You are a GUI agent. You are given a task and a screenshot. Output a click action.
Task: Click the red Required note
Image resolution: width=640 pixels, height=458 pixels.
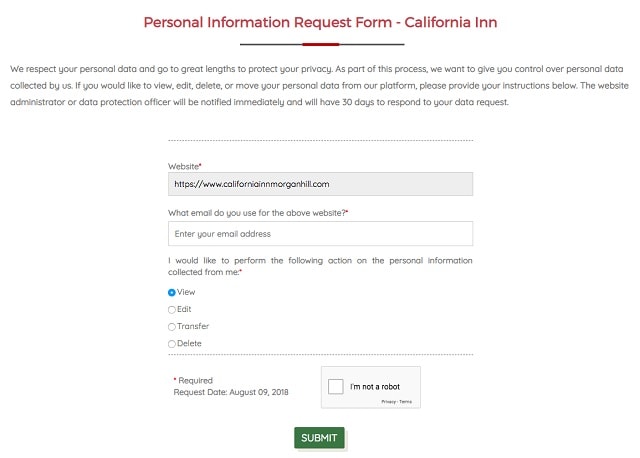pos(193,380)
